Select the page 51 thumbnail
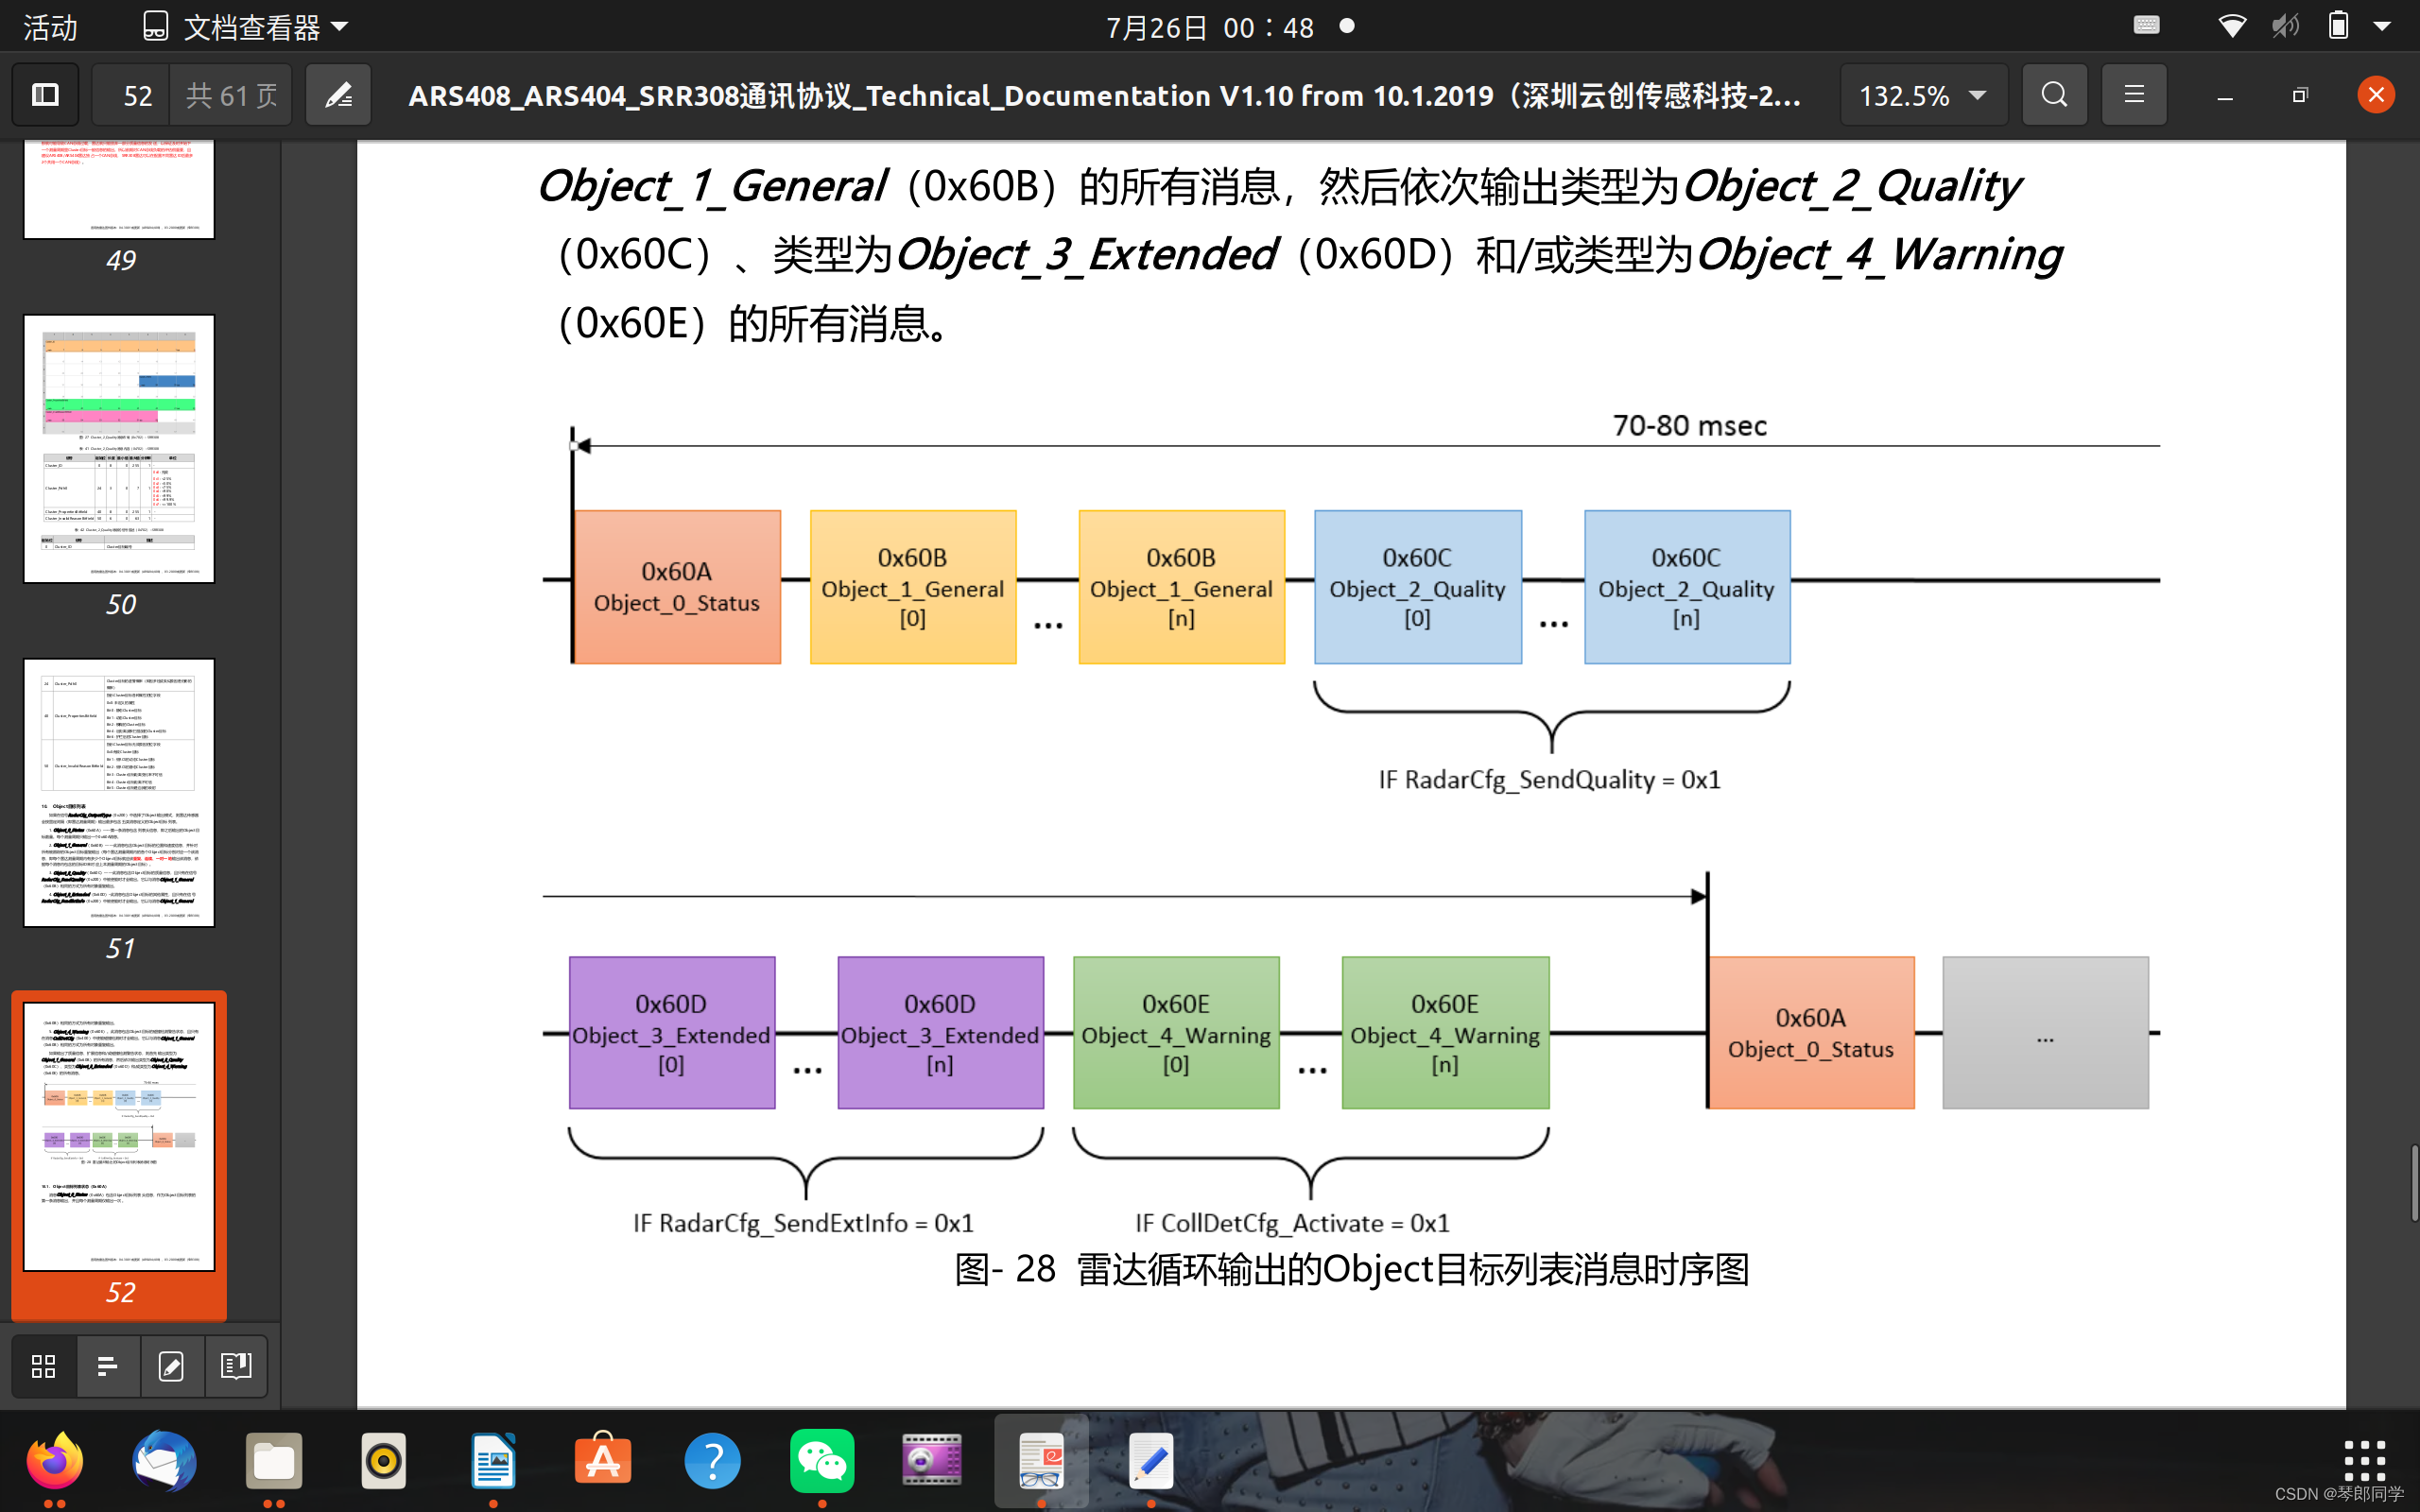The width and height of the screenshot is (2420, 1512). 119,792
